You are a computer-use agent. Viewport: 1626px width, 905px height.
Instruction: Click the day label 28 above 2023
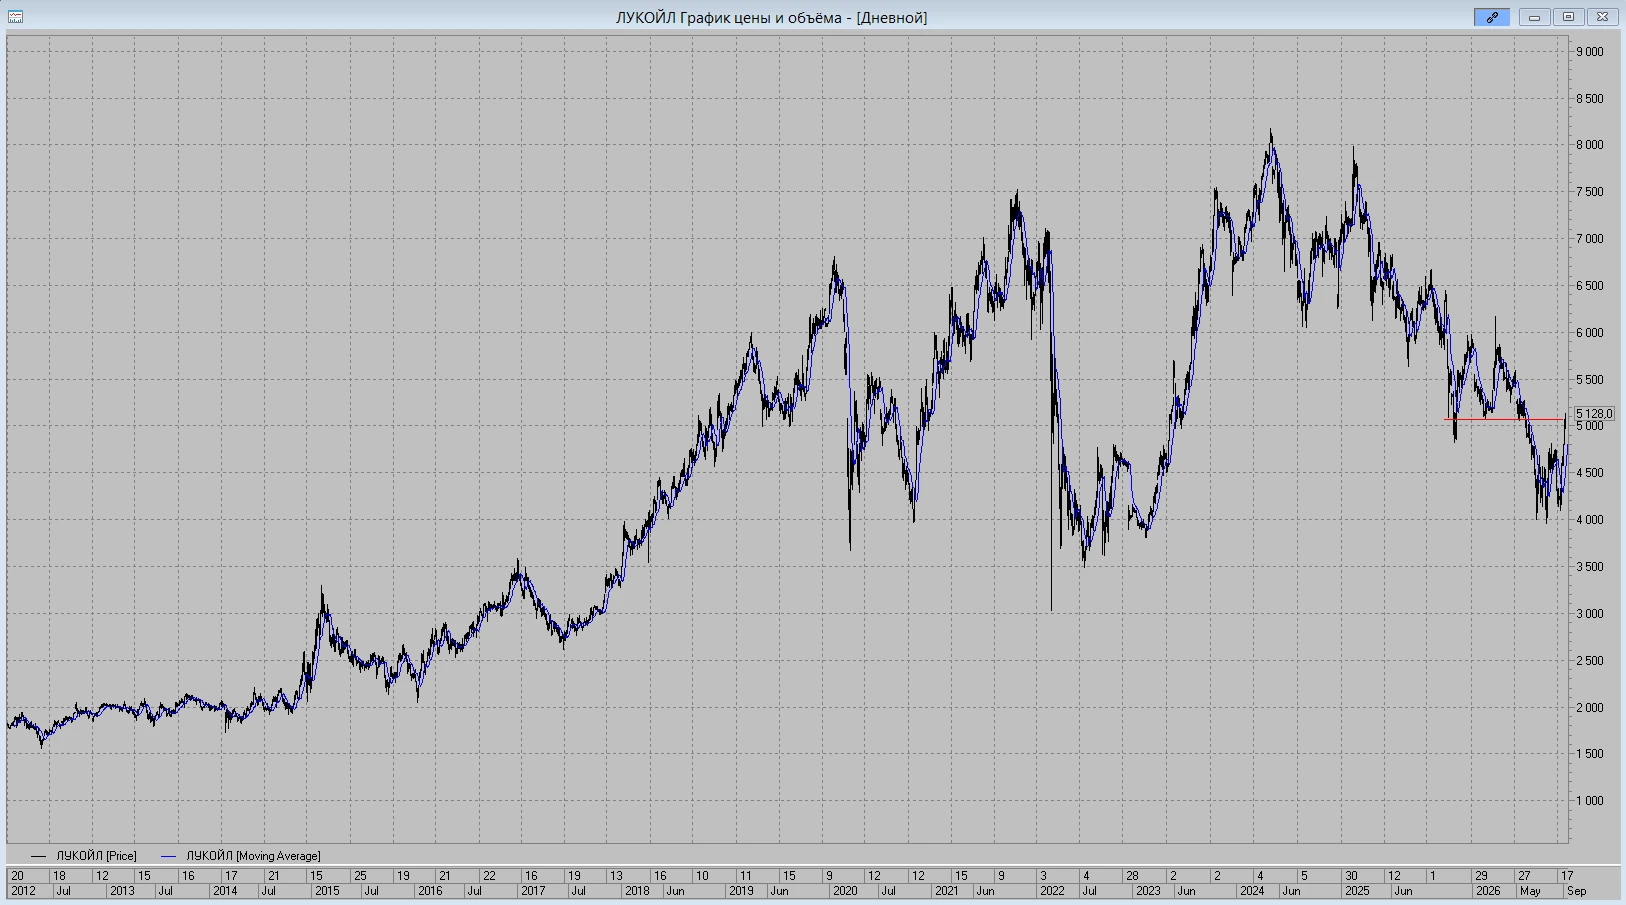coord(1132,876)
